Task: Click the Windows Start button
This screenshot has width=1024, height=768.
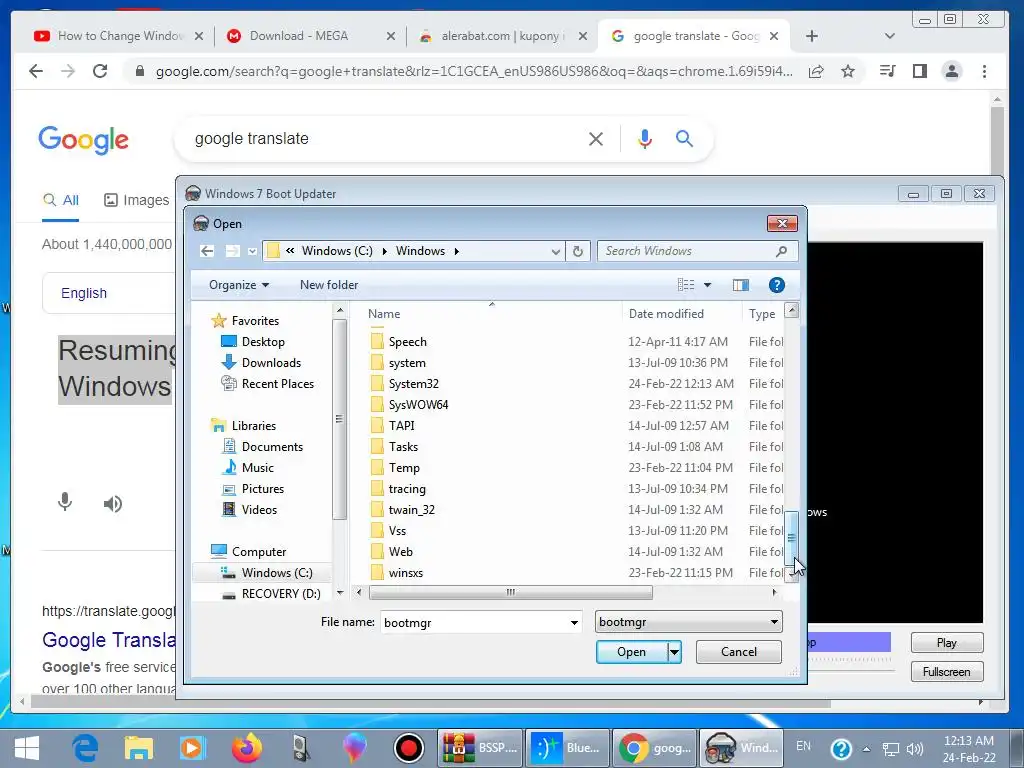Action: click(x=27, y=748)
